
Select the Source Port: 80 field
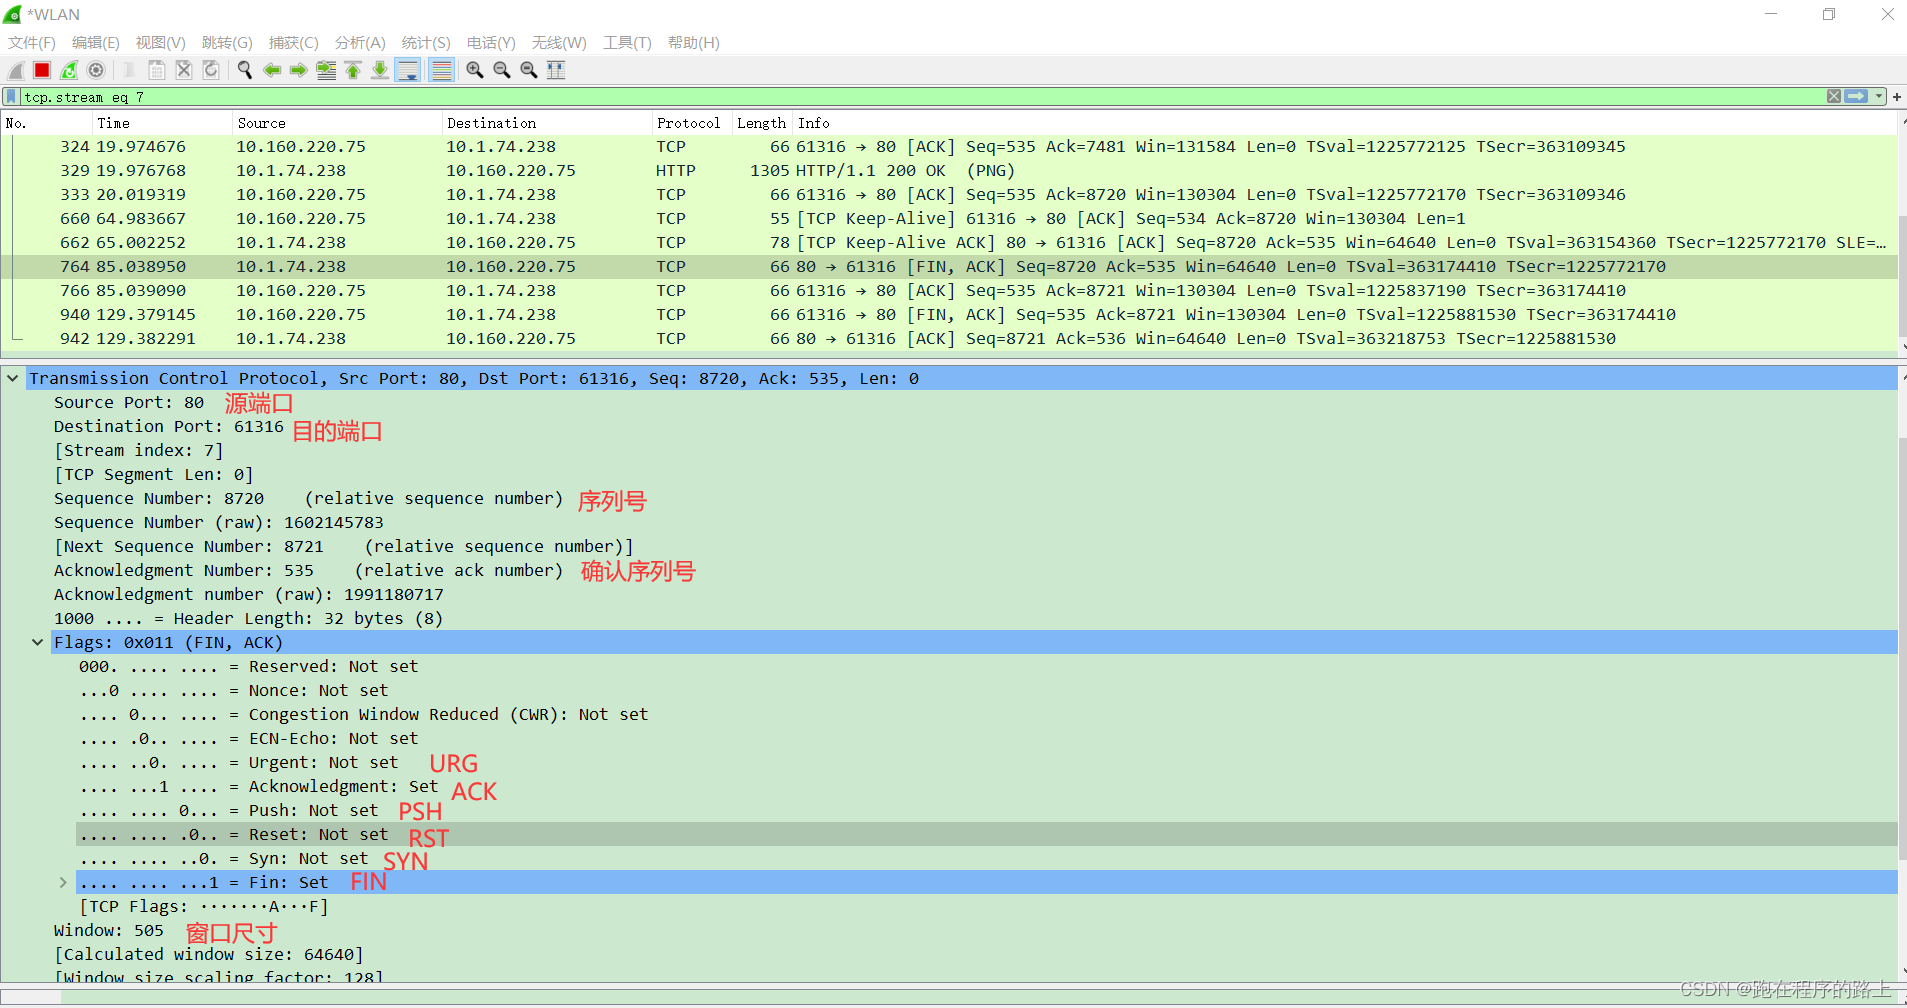[129, 402]
